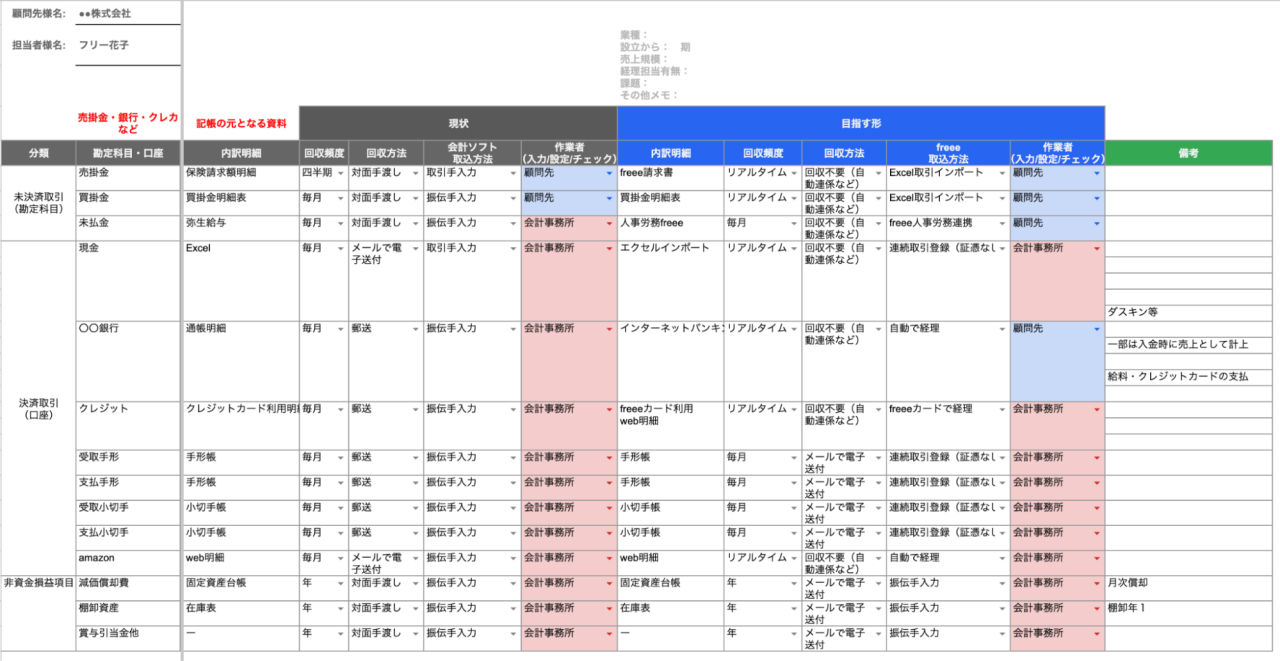This screenshot has height=661, width=1280.
Task: Open the Excel取引インポート dropdown in the 買掛金 row
Action: 1002,198
